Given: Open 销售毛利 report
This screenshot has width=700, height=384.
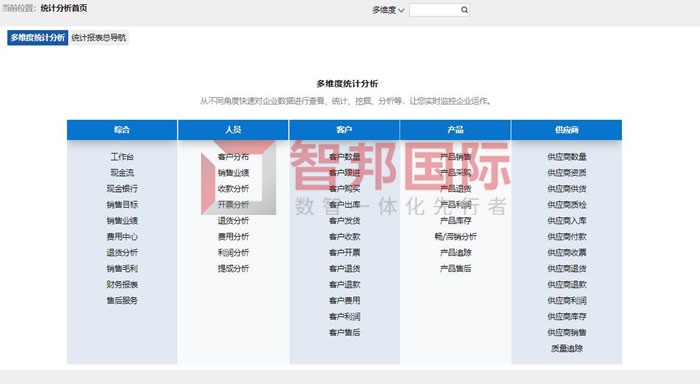Looking at the screenshot, I should point(122,268).
